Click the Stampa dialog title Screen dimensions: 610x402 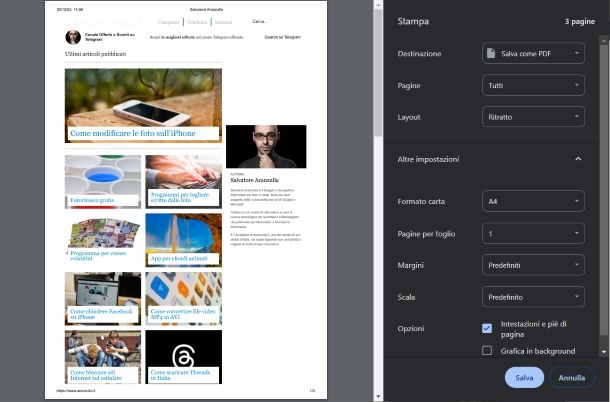click(x=413, y=21)
